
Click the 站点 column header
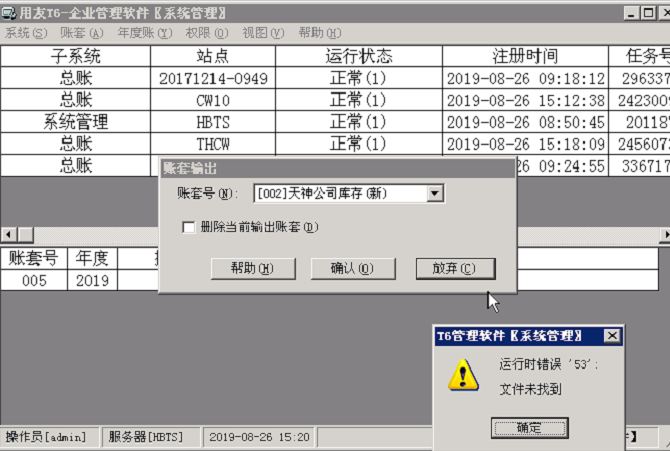coord(213,56)
